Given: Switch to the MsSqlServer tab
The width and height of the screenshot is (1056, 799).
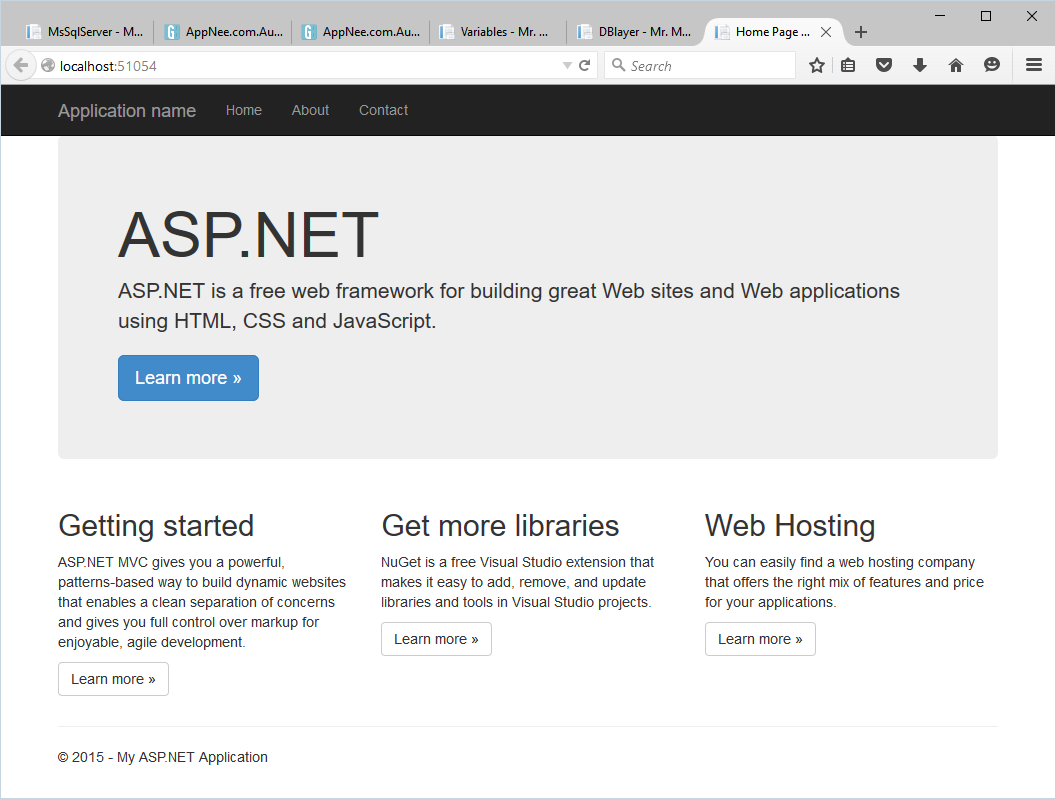Looking at the screenshot, I should (x=85, y=32).
